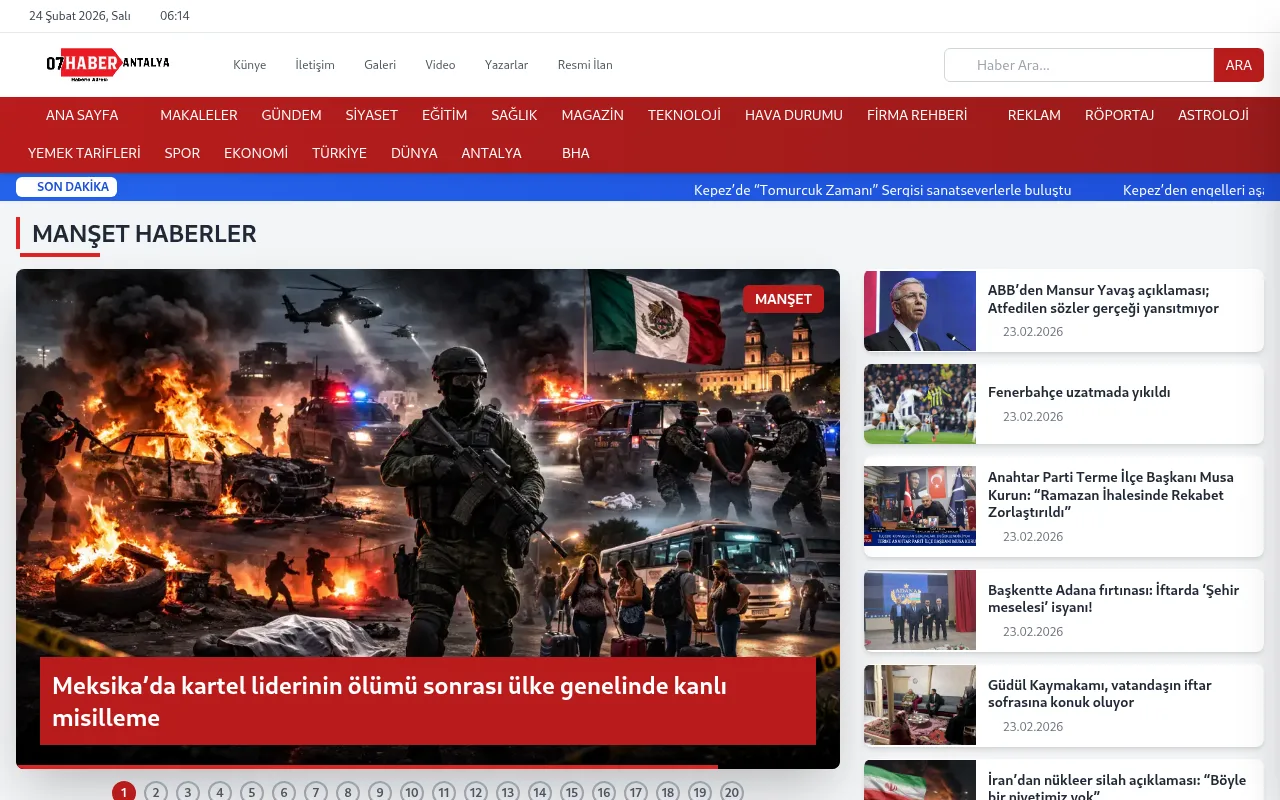1280x800 pixels.
Task: Open the Kepez Tomurcuk Zamanı ticker headline
Action: tap(883, 190)
